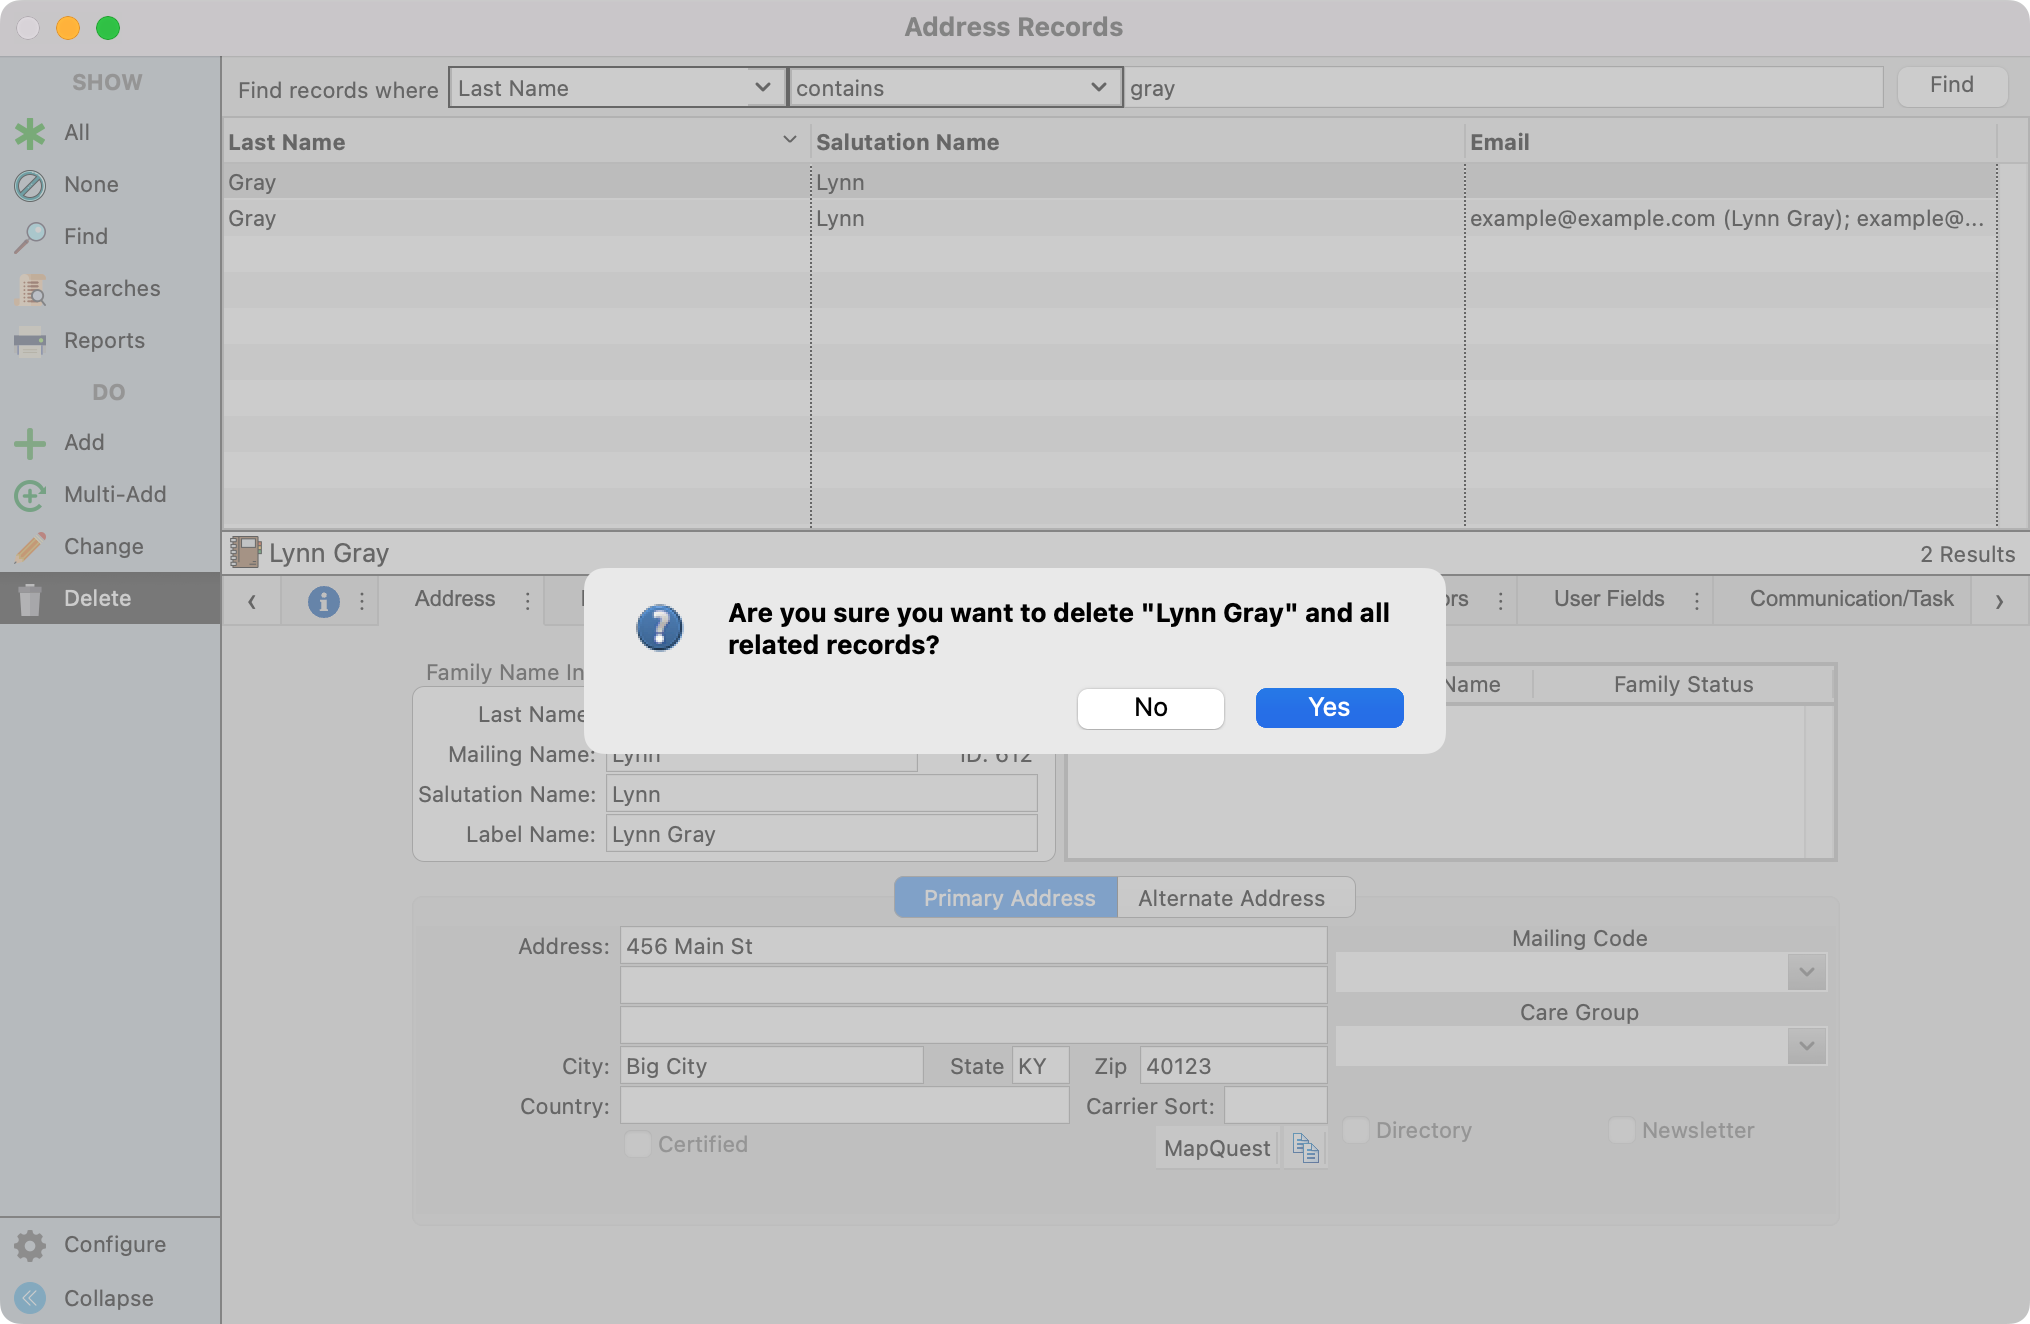Expand the contains operator dropdown

(954, 88)
